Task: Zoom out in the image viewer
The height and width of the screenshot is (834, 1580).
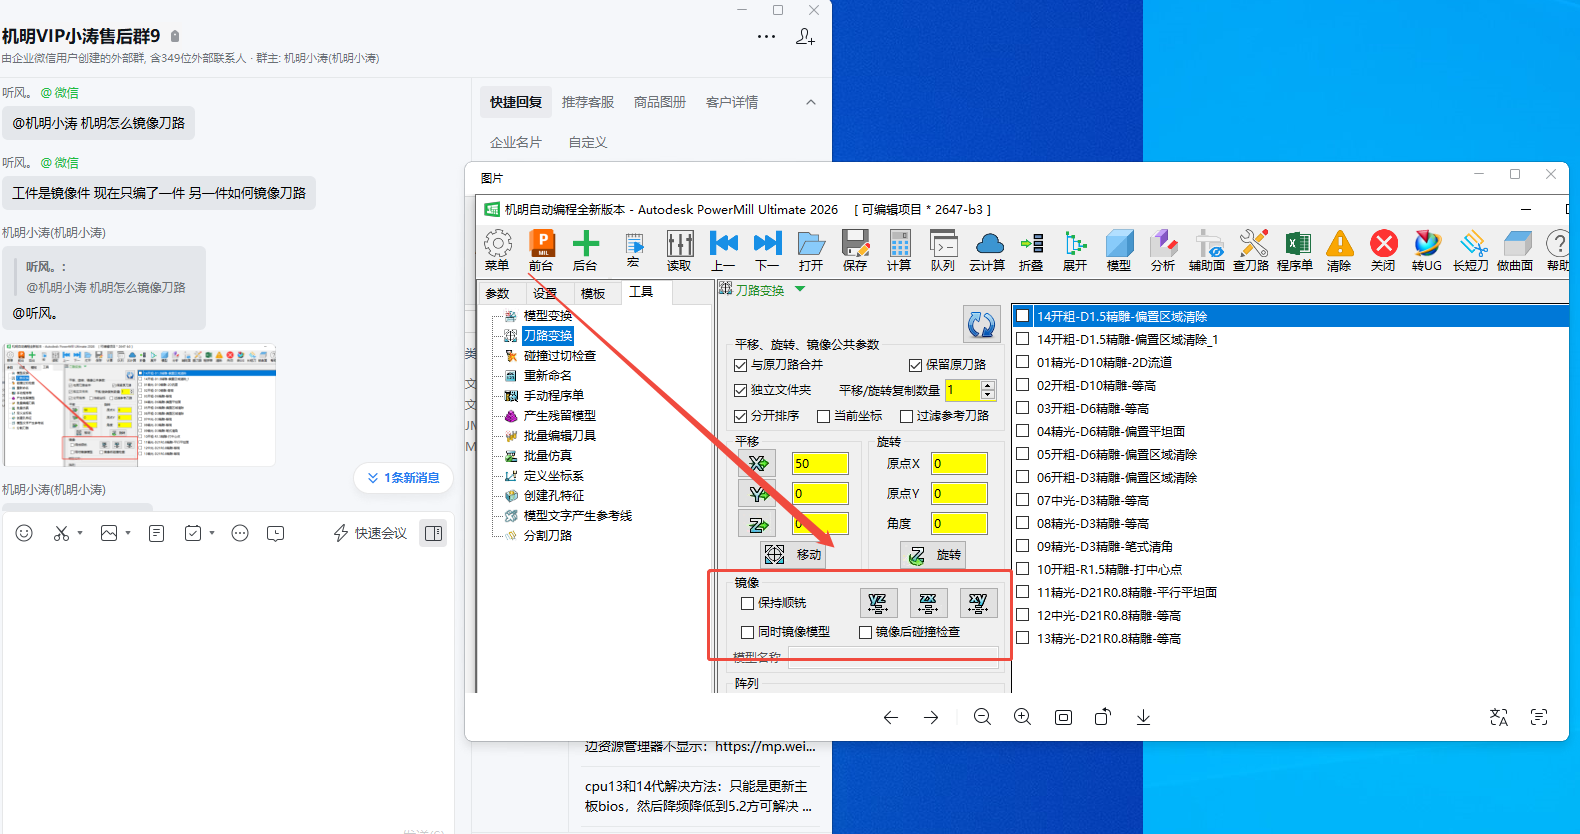Action: coord(983,717)
